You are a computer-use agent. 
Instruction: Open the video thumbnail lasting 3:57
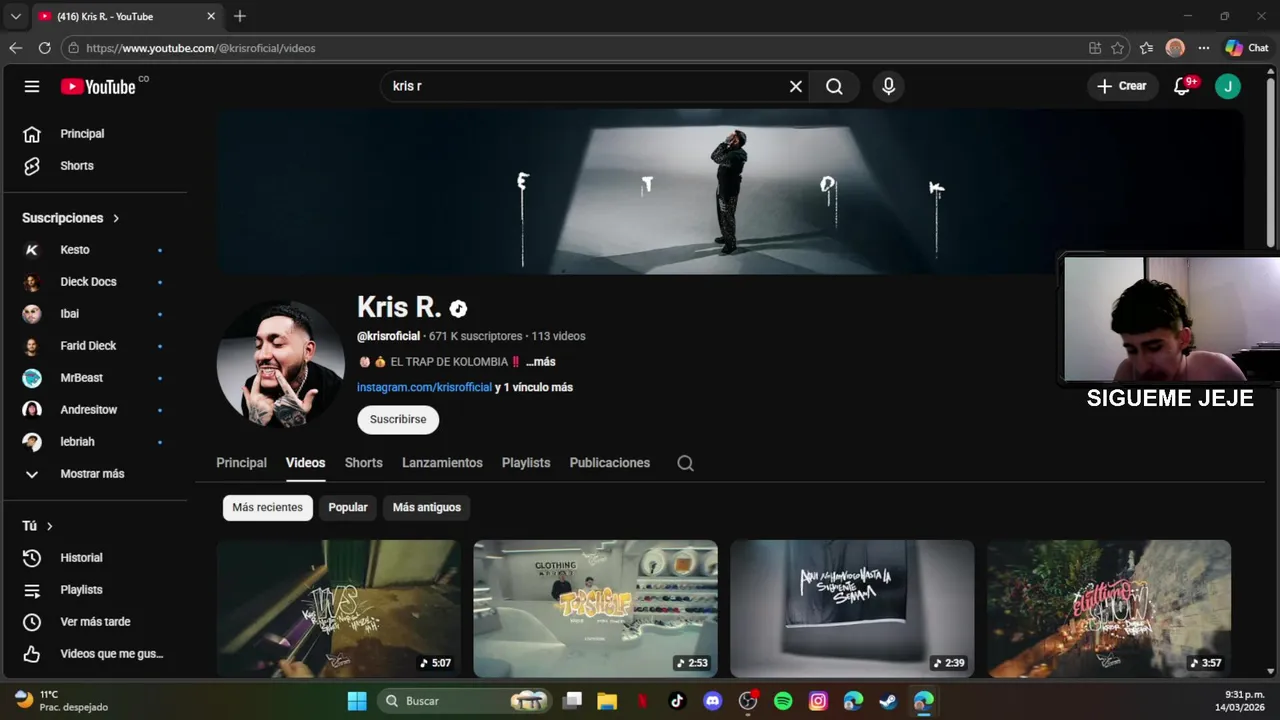1109,609
